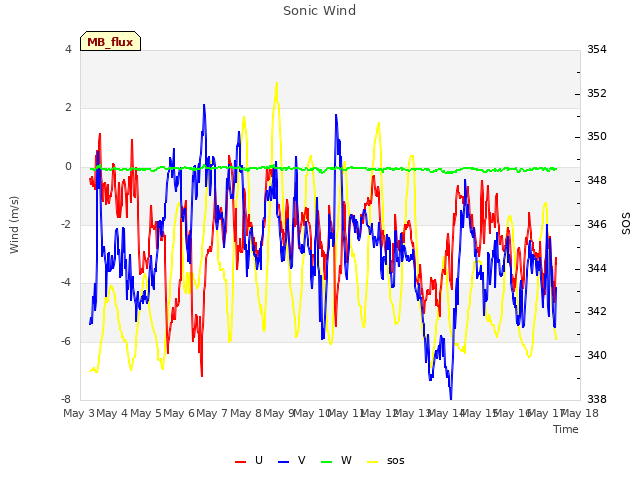Click the May 5 x-axis tick label
Image resolution: width=640 pixels, height=480 pixels.
[146, 413]
